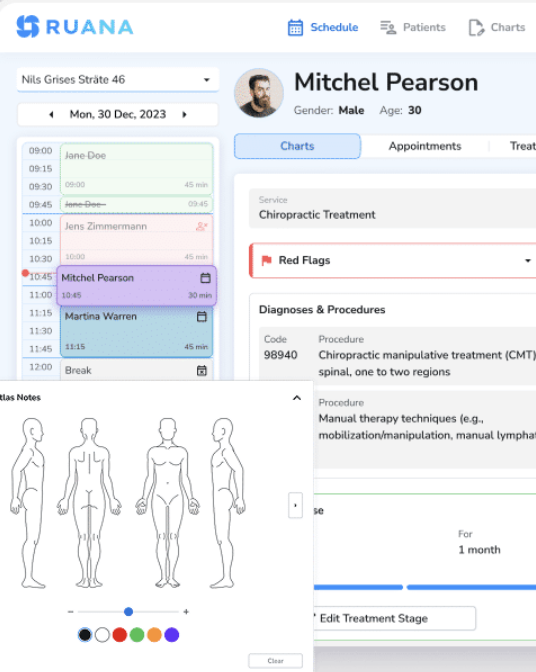Open Patients in top navigation
This screenshot has height=672, width=536.
[413, 27]
